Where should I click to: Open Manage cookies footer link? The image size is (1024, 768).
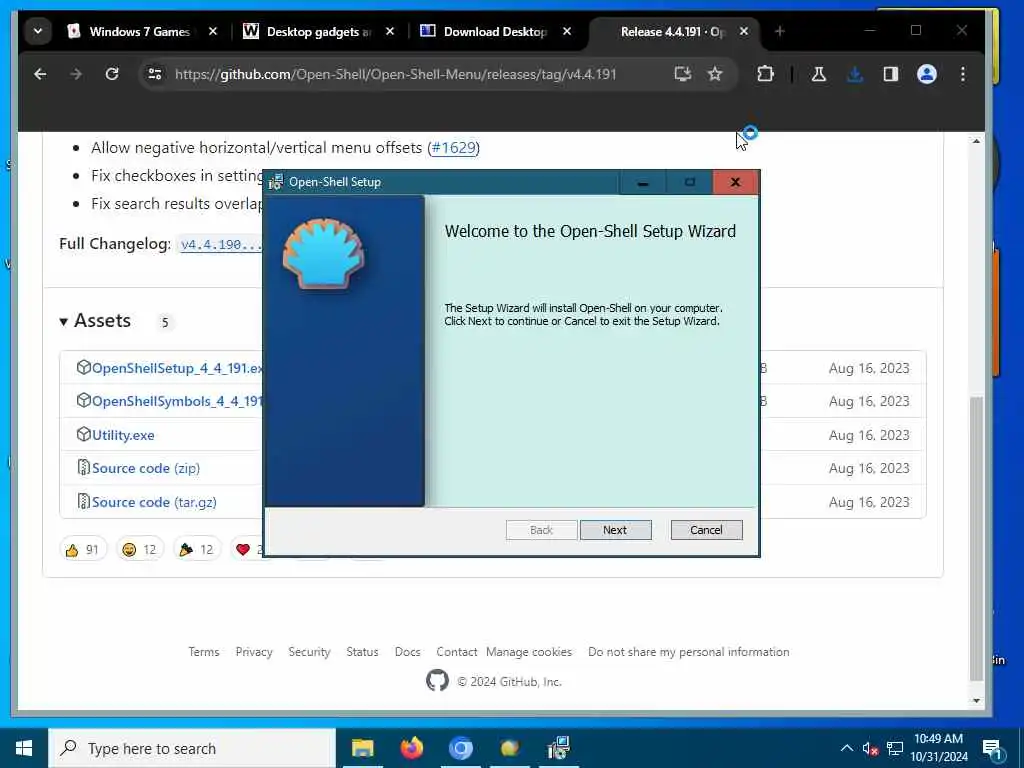coord(529,652)
